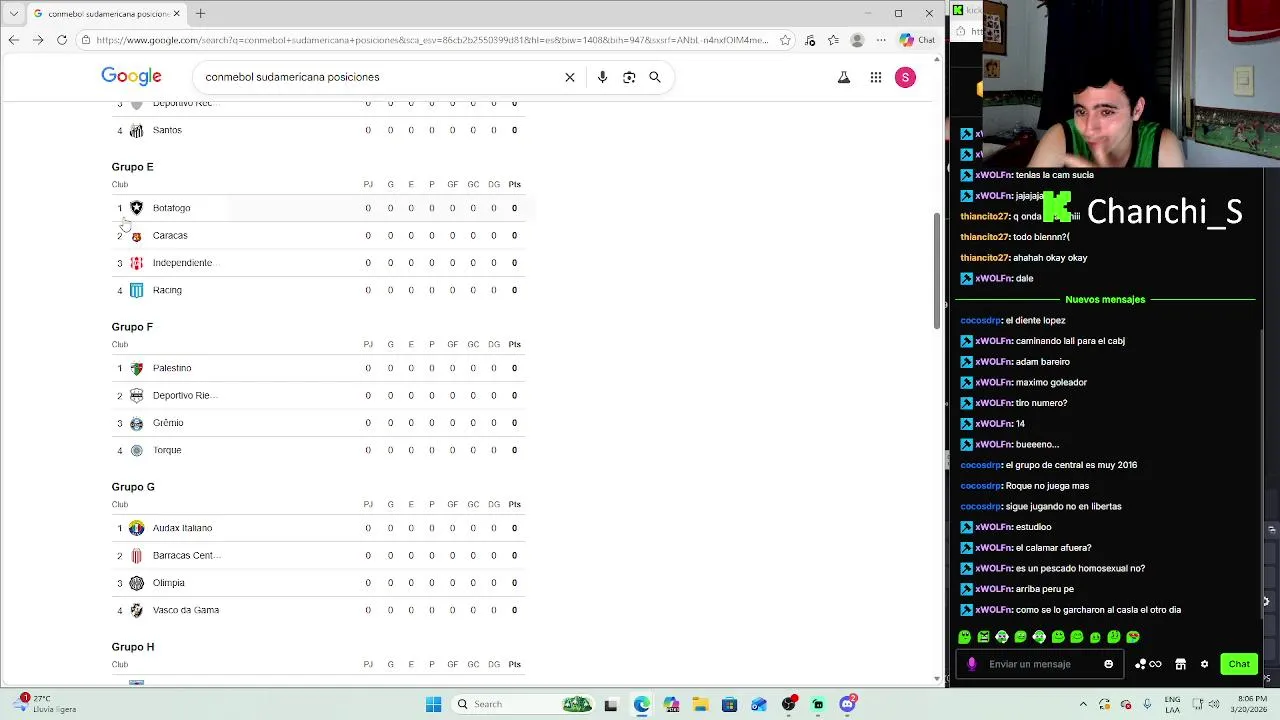Open Task View on taskbar
Viewport: 1280px width, 720px height.
point(611,704)
